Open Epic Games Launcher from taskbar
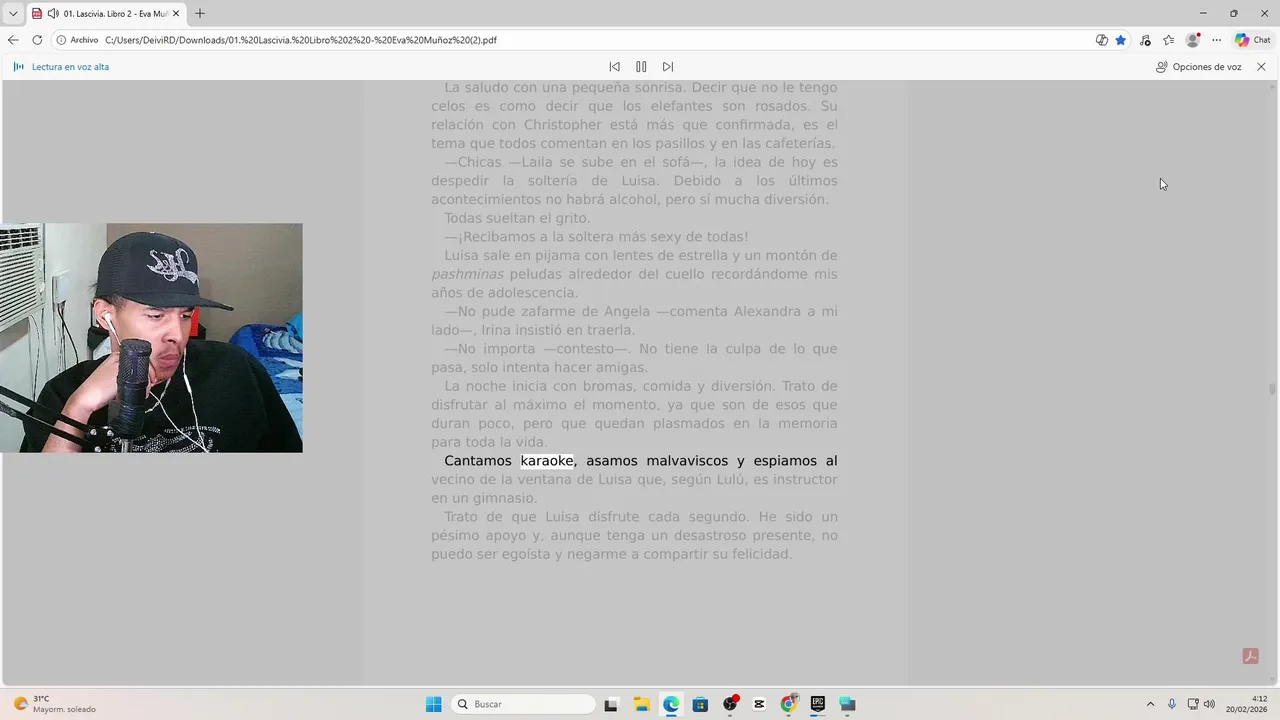The image size is (1280, 720). 818,704
